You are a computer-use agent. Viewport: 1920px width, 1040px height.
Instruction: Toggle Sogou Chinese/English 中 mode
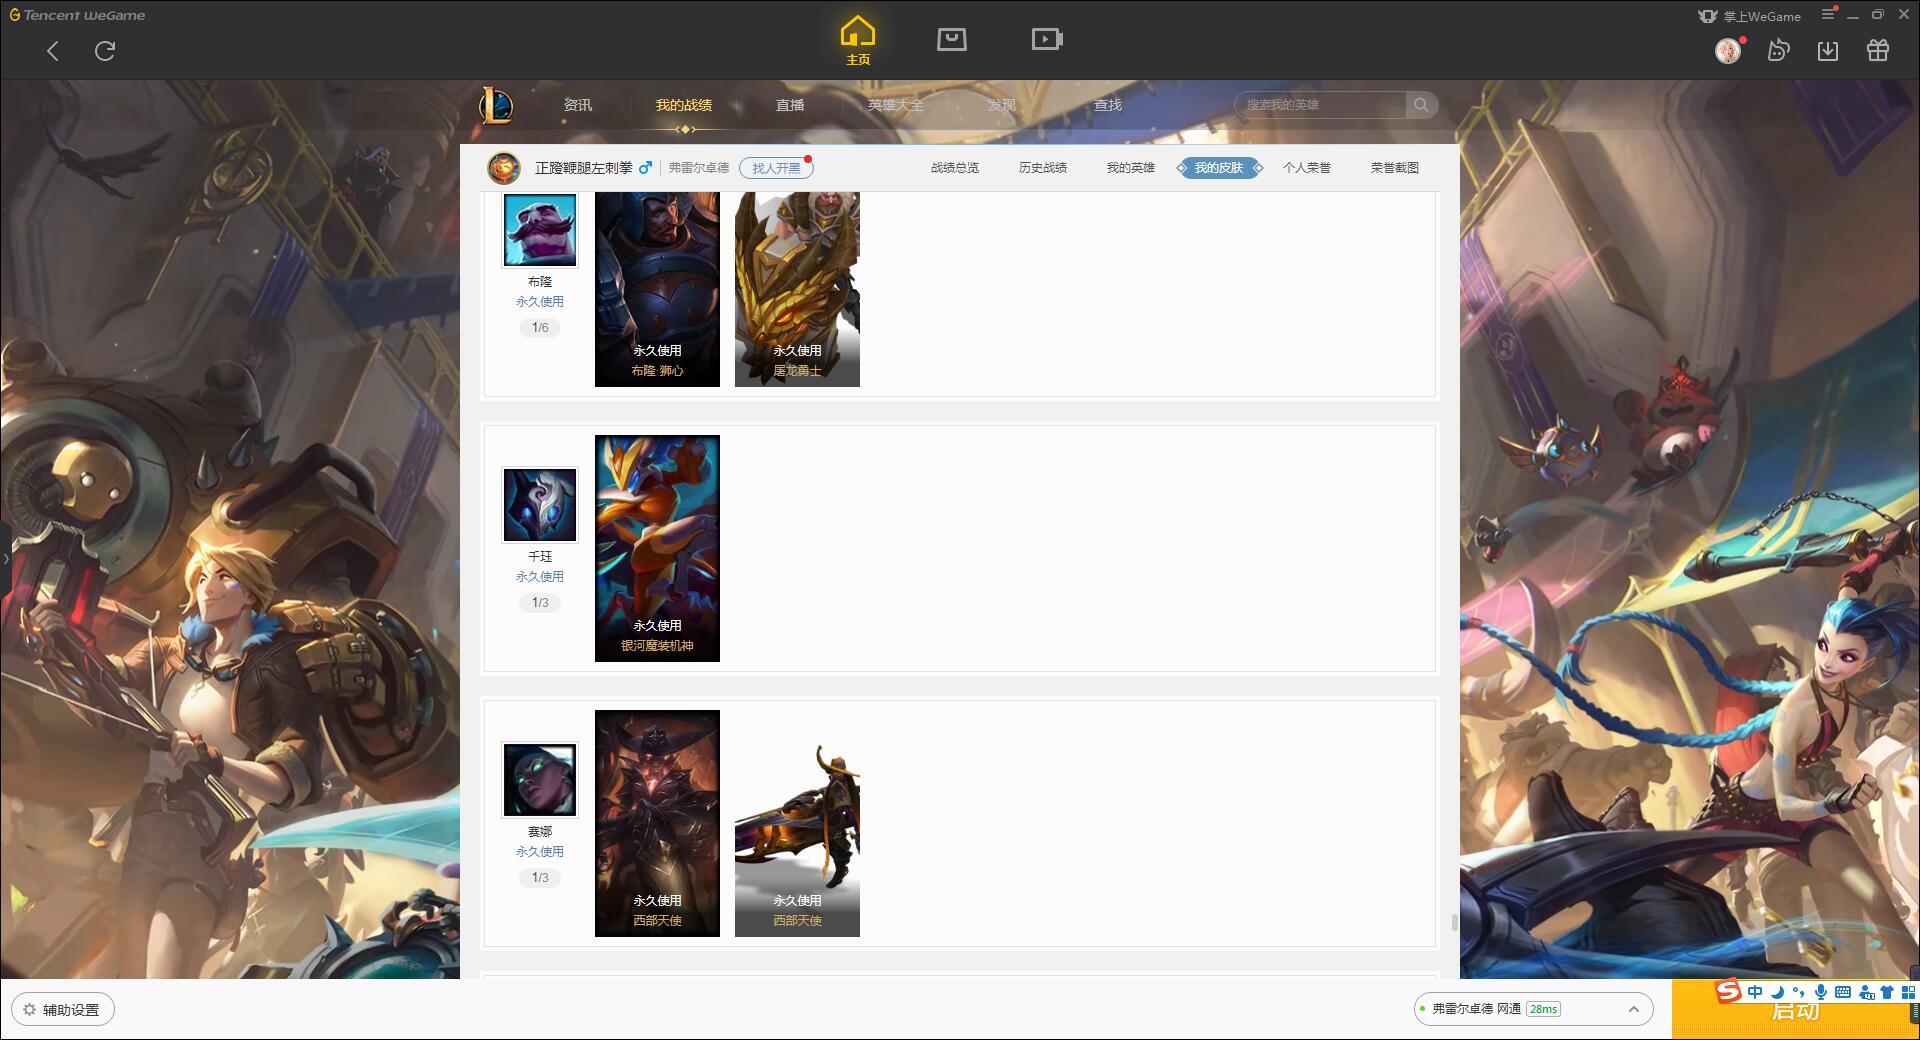[x=1755, y=992]
